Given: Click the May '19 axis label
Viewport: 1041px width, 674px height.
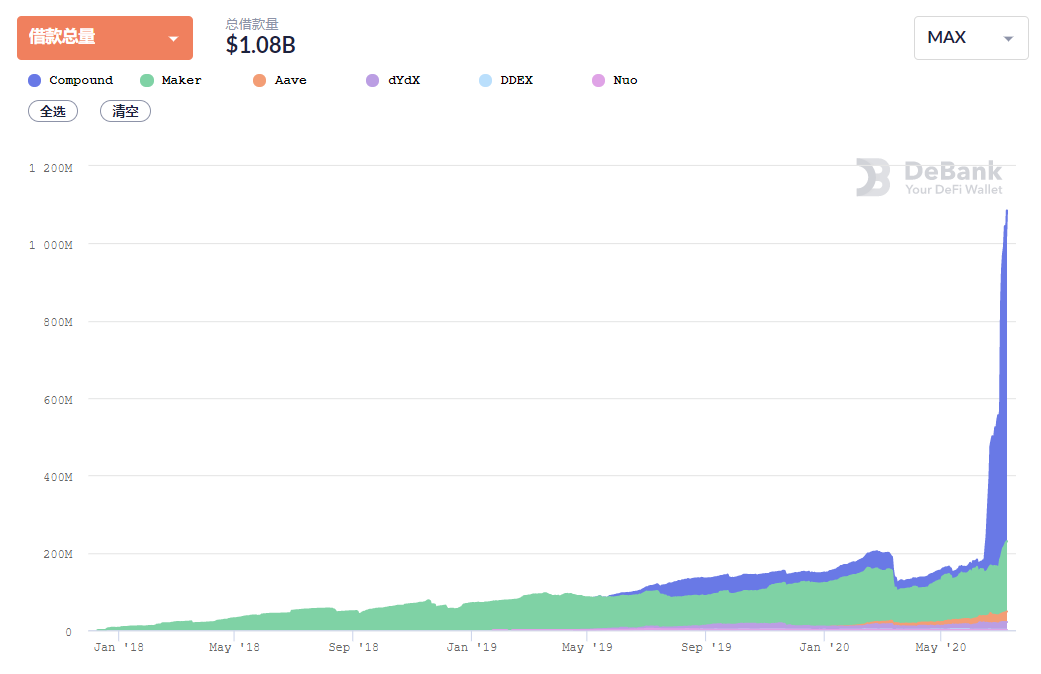Looking at the screenshot, I should click(x=587, y=647).
